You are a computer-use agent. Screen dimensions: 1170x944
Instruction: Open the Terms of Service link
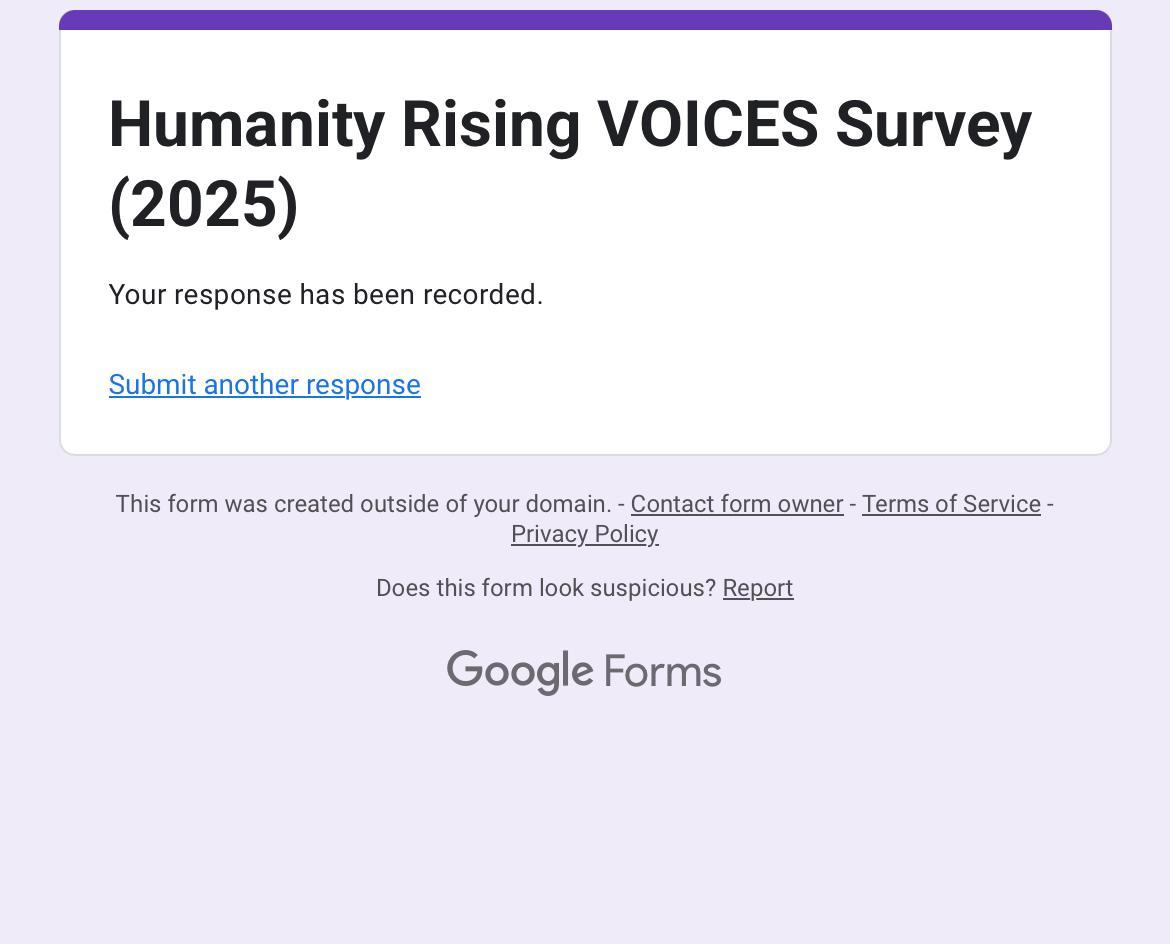[x=951, y=504]
